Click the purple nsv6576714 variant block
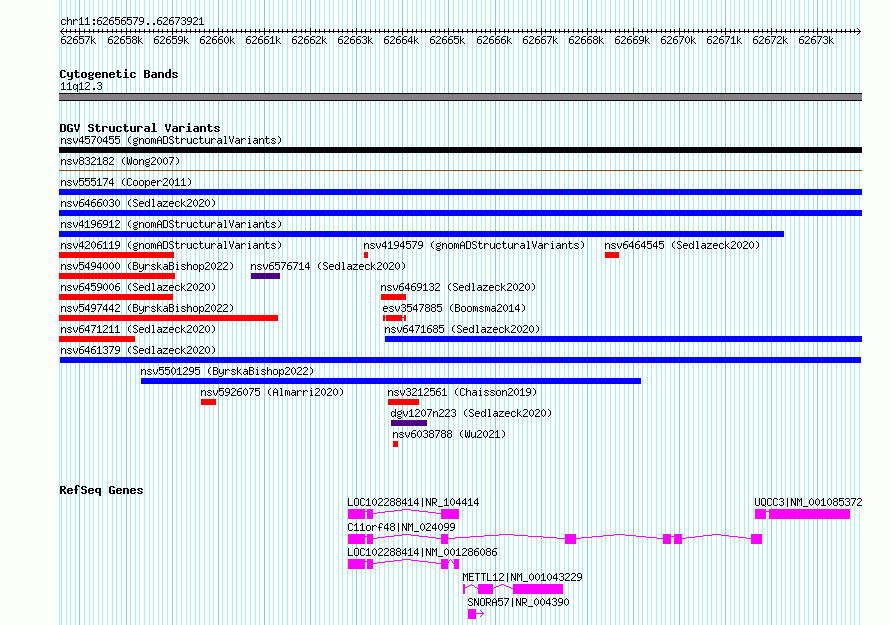 266,276
